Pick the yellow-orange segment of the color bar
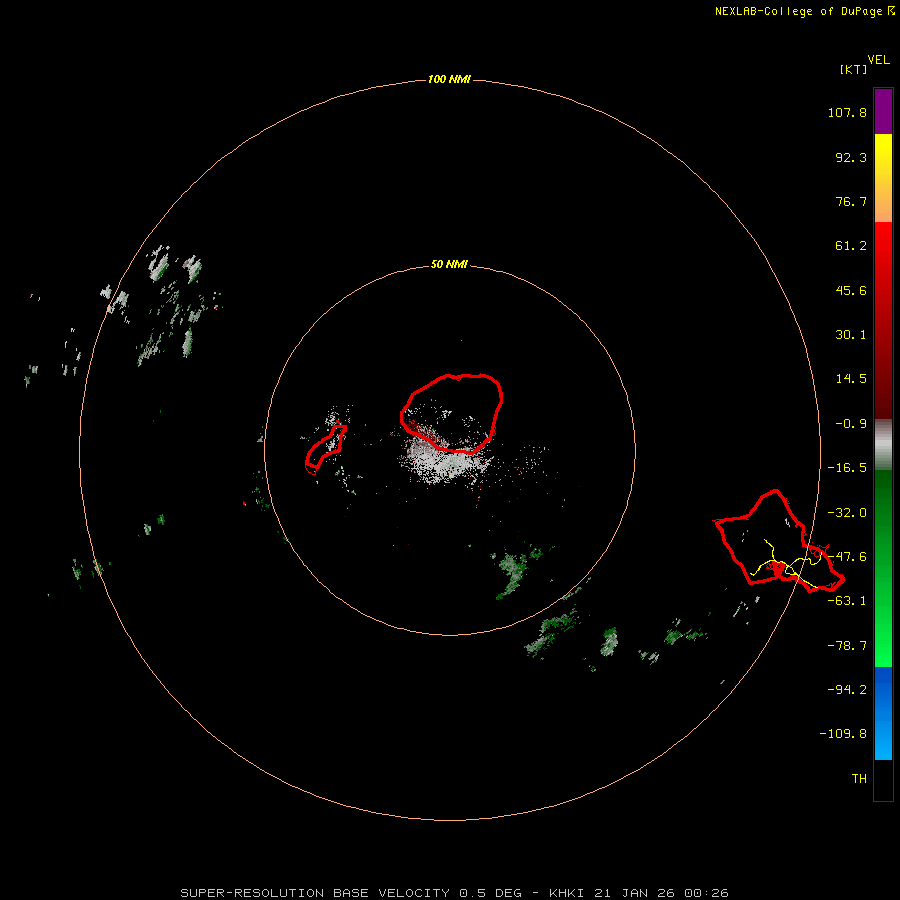The width and height of the screenshot is (900, 900). click(x=883, y=178)
